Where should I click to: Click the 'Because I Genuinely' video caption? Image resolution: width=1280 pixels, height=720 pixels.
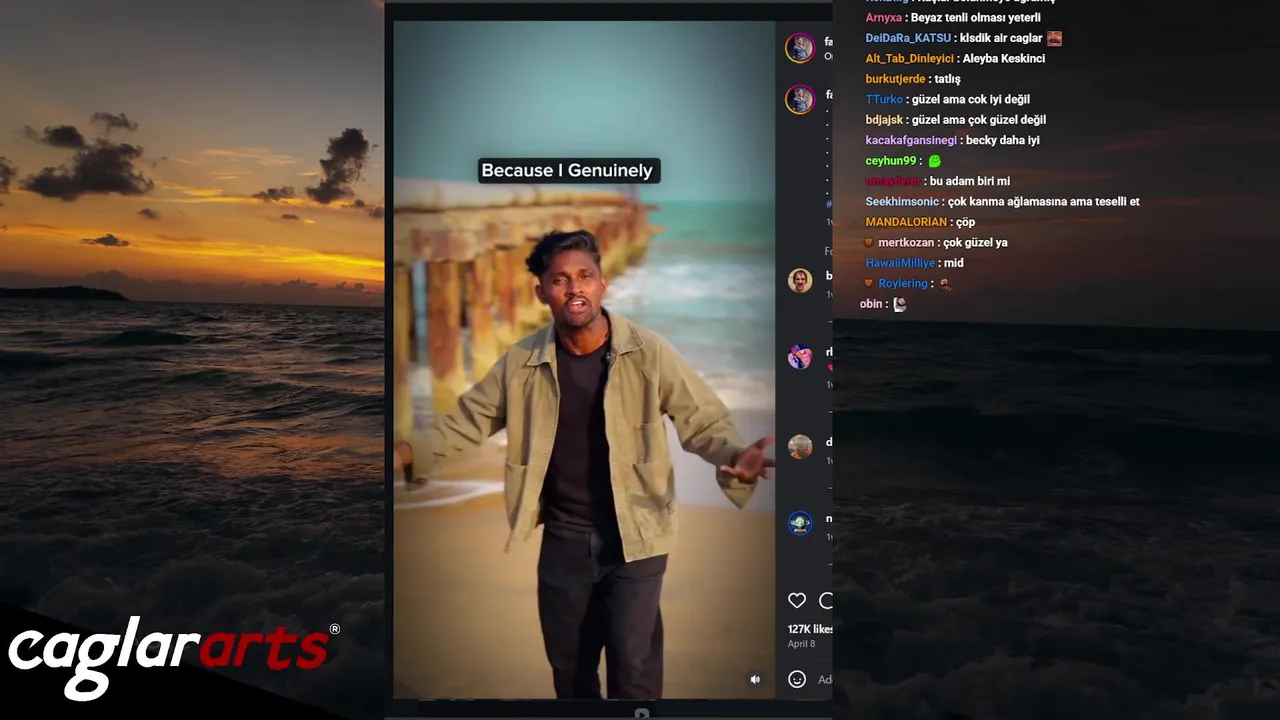click(567, 170)
